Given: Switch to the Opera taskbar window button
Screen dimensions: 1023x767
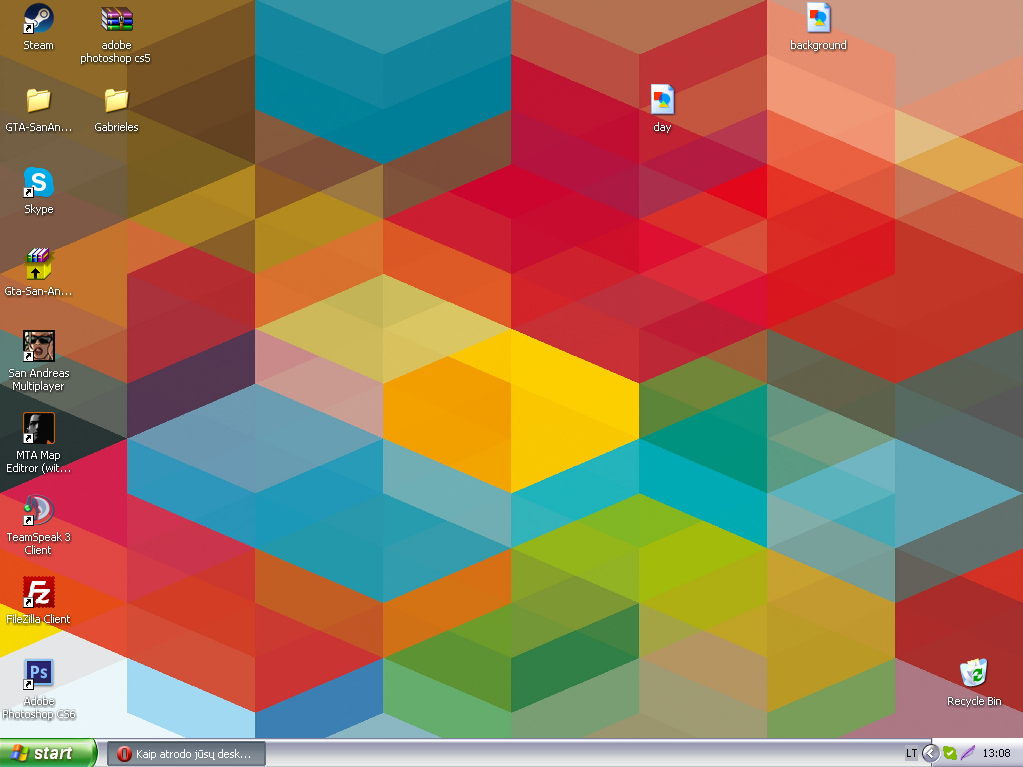Looking at the screenshot, I should click(x=186, y=754).
